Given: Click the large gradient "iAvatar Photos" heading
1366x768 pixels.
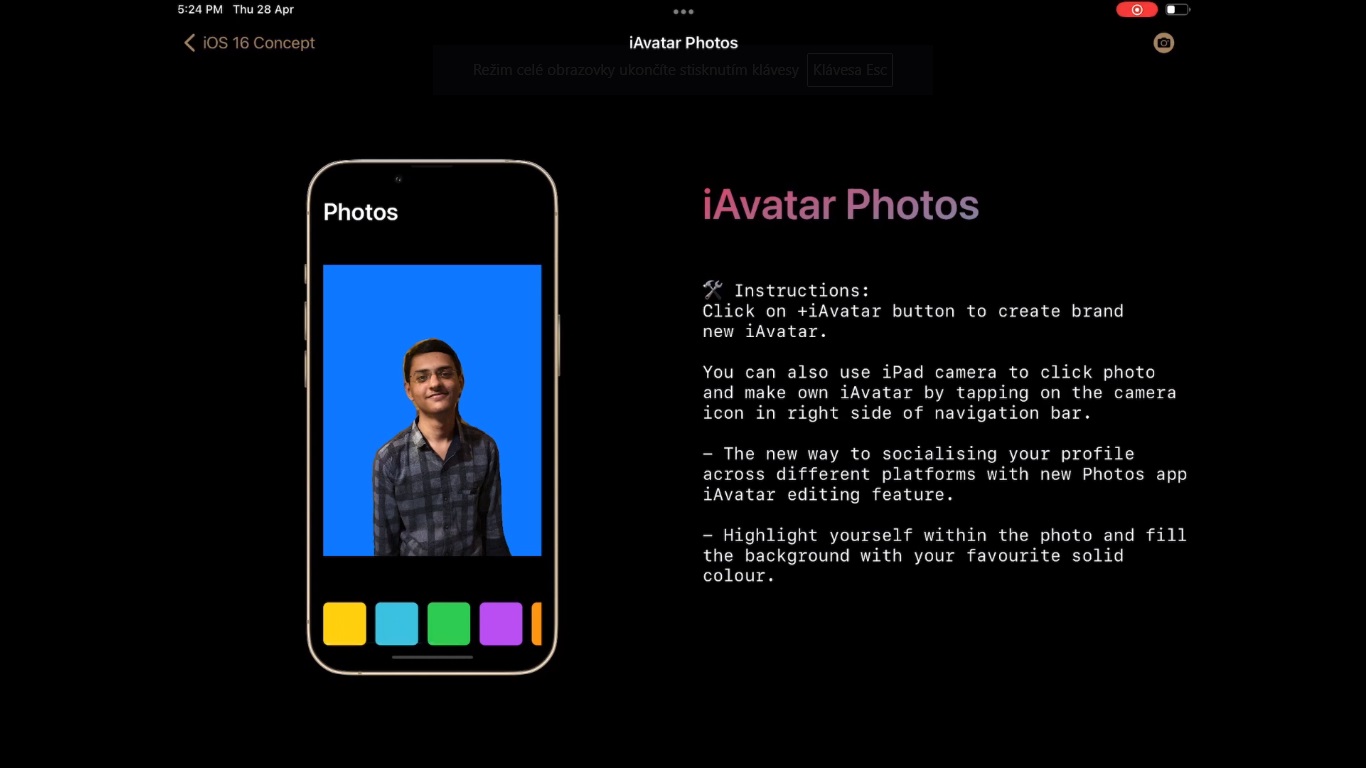Looking at the screenshot, I should pos(841,205).
